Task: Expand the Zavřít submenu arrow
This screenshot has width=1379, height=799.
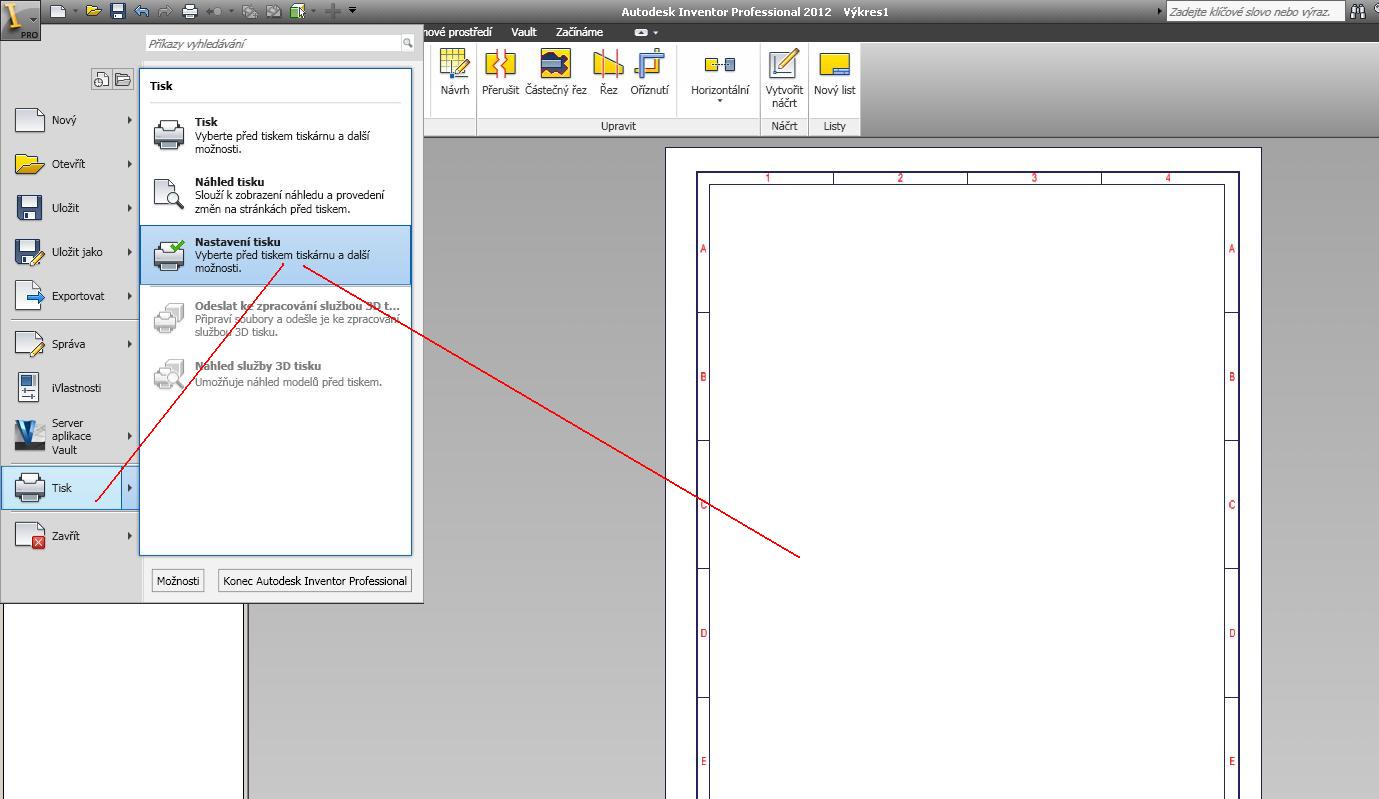Action: [130, 536]
